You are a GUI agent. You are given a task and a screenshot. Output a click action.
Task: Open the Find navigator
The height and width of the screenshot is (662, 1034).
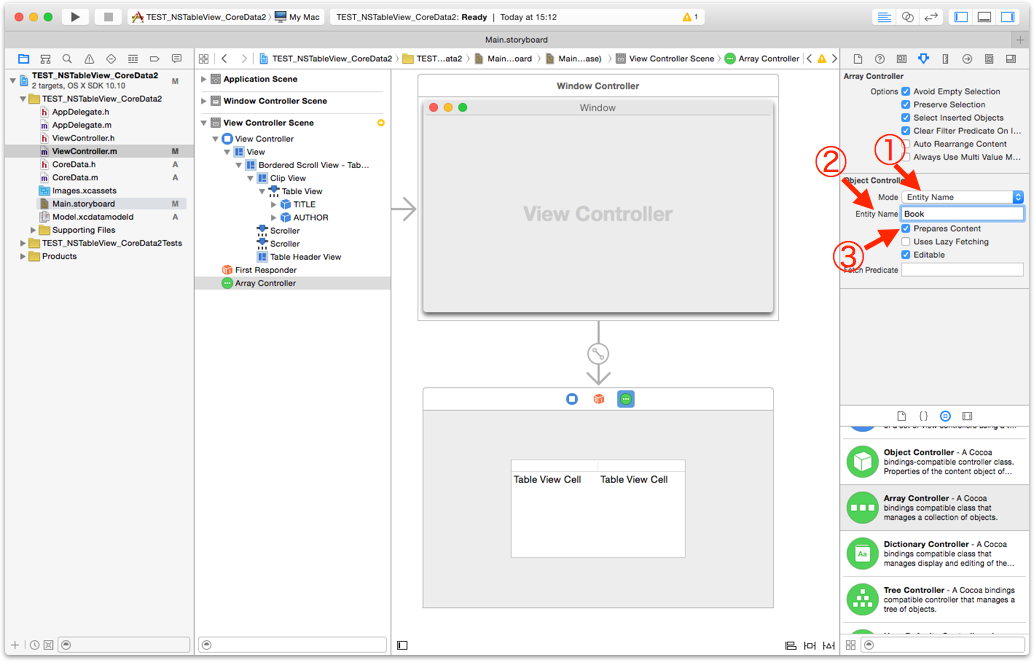click(x=67, y=59)
